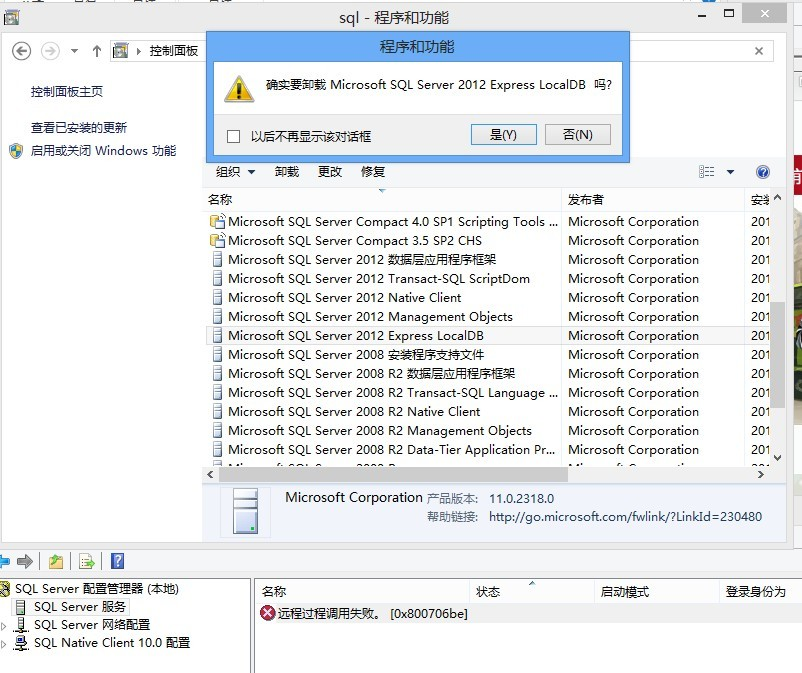This screenshot has width=802, height=673.
Task: Click the blue Help icon in Programs and Features
Action: click(x=762, y=171)
